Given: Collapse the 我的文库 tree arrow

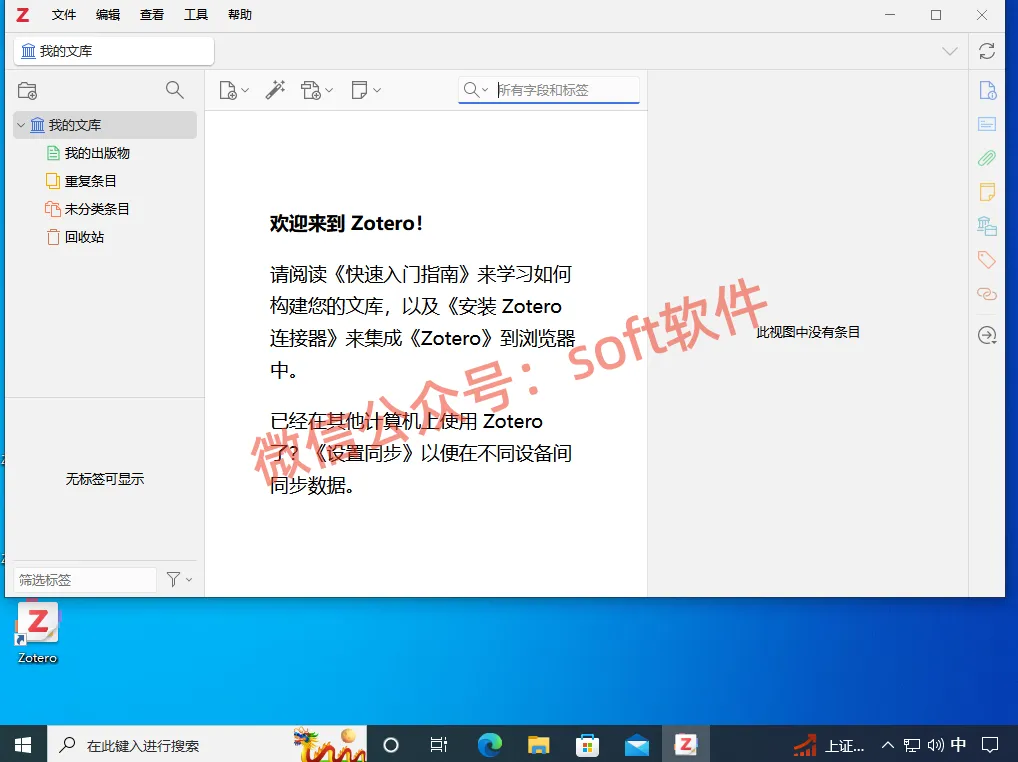Looking at the screenshot, I should tap(21, 125).
